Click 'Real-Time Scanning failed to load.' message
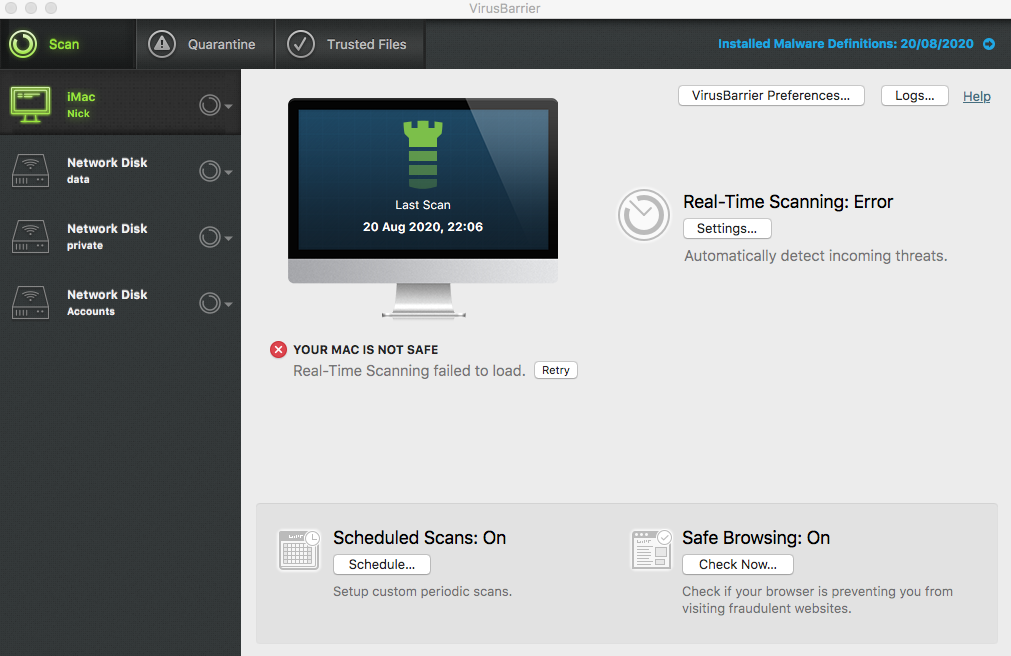1011x656 pixels. [409, 371]
